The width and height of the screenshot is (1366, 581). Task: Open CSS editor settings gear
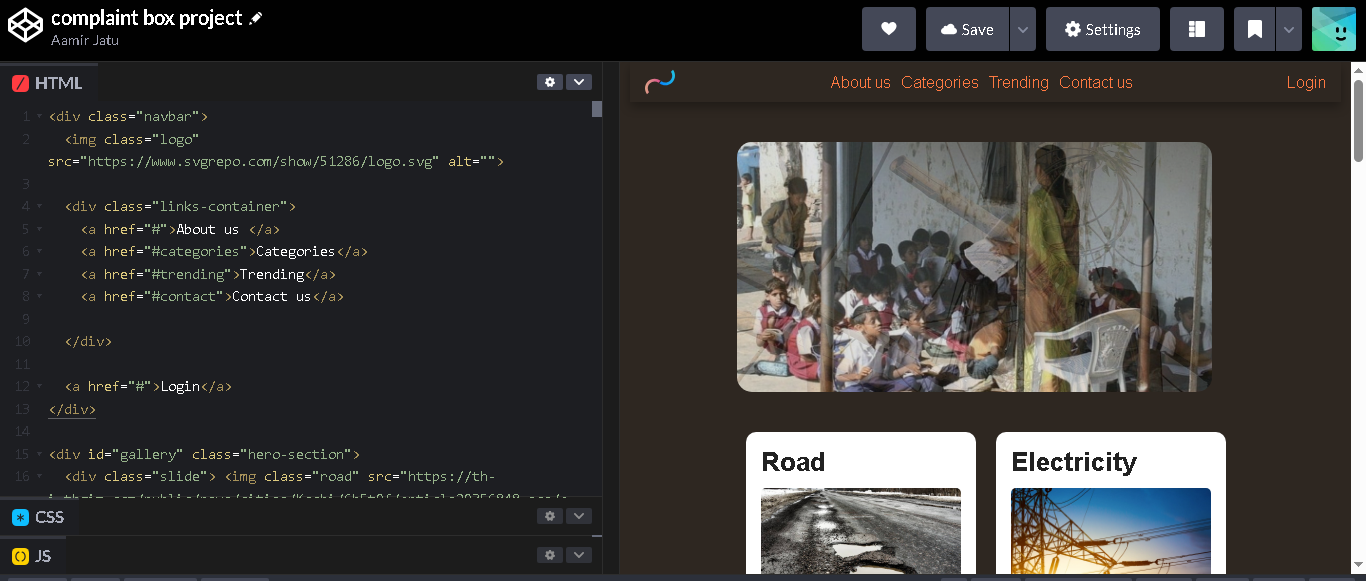[549, 516]
